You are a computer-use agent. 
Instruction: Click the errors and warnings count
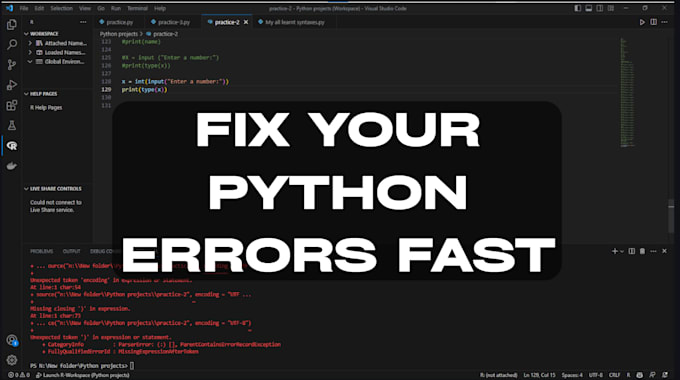(19, 375)
